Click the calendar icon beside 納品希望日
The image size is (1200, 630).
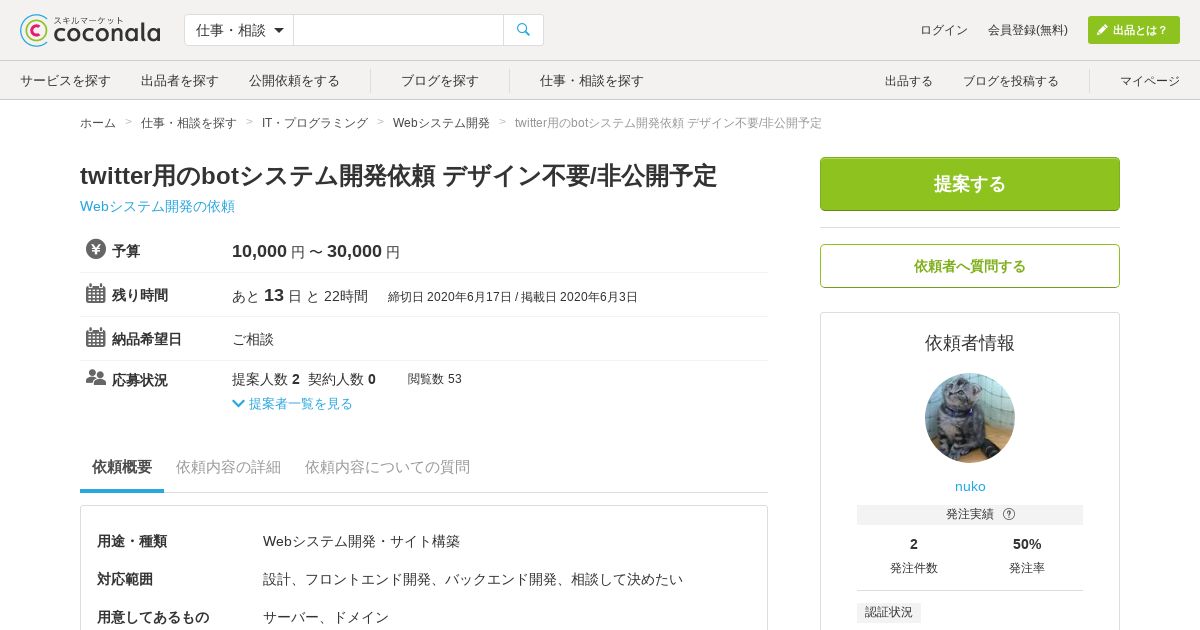point(96,337)
